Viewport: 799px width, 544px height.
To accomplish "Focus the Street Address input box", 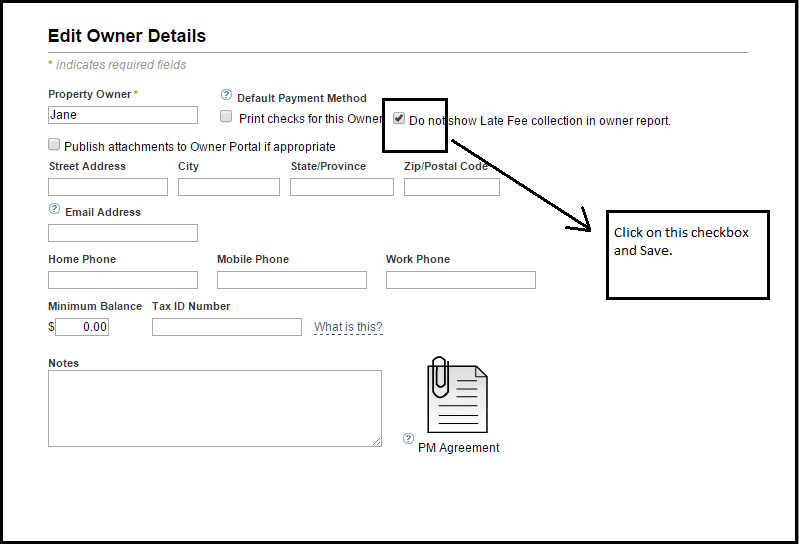I will [108, 187].
